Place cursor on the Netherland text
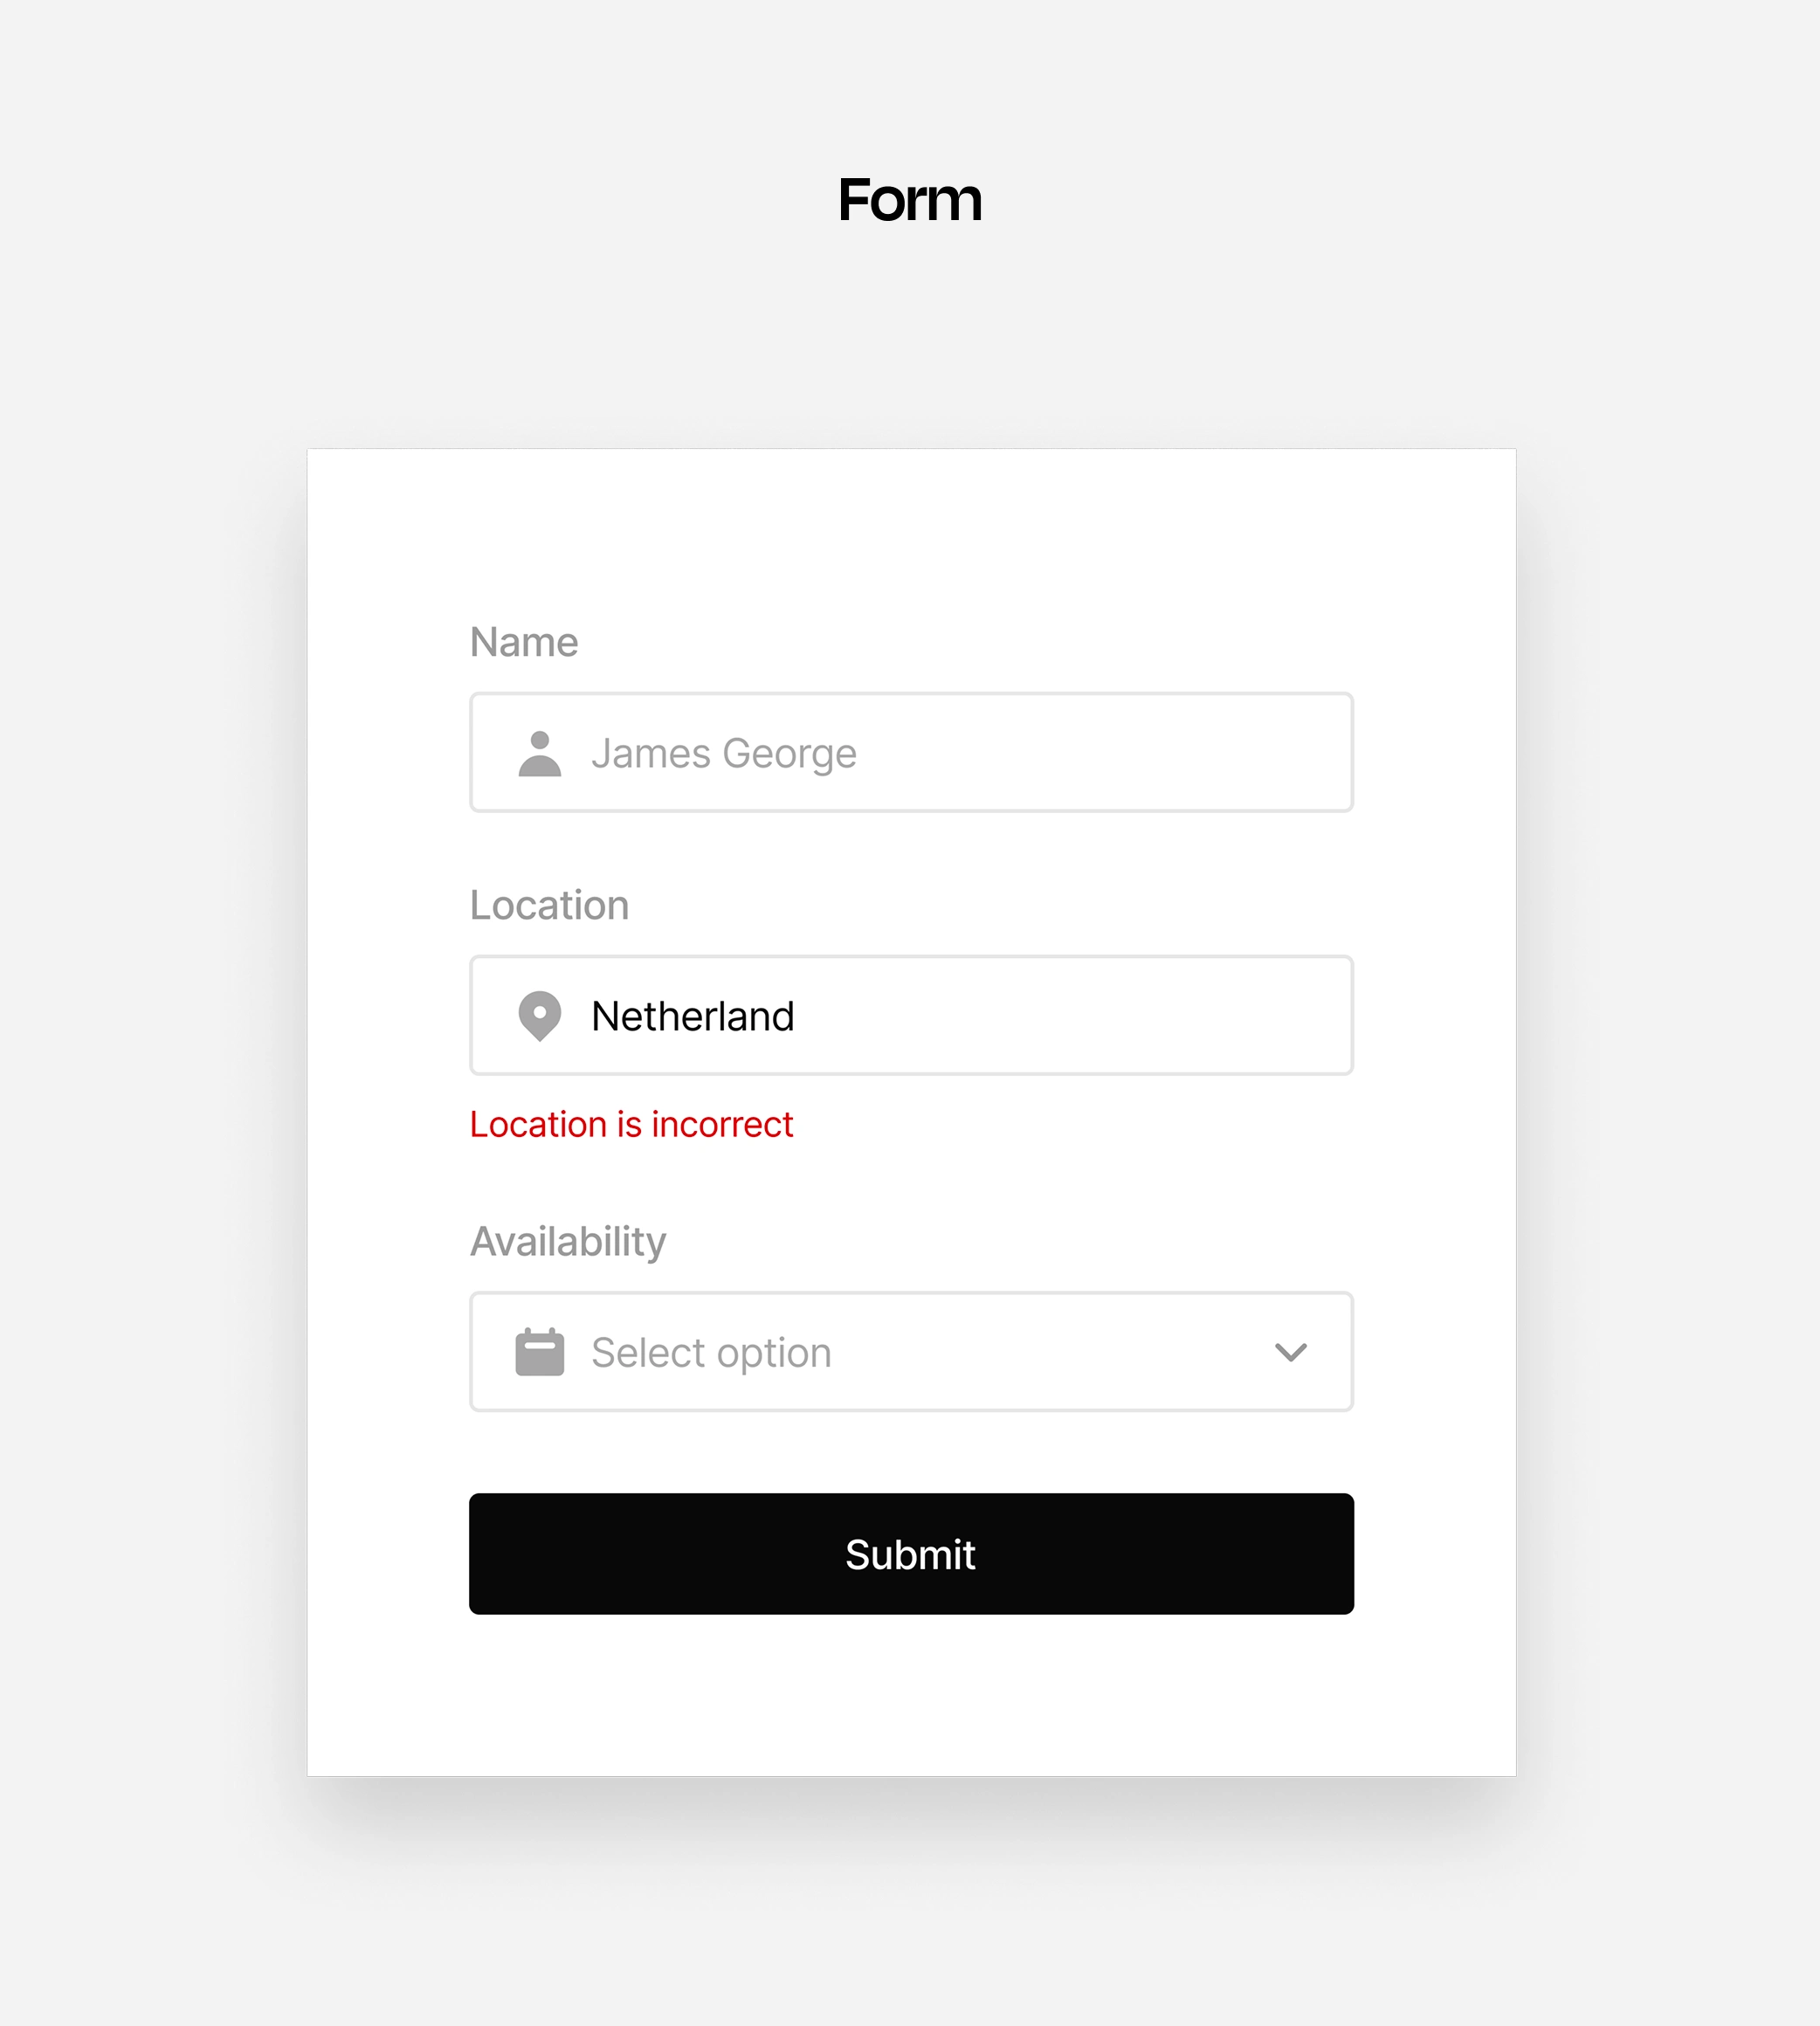This screenshot has height=2026, width=1820. (x=692, y=1016)
